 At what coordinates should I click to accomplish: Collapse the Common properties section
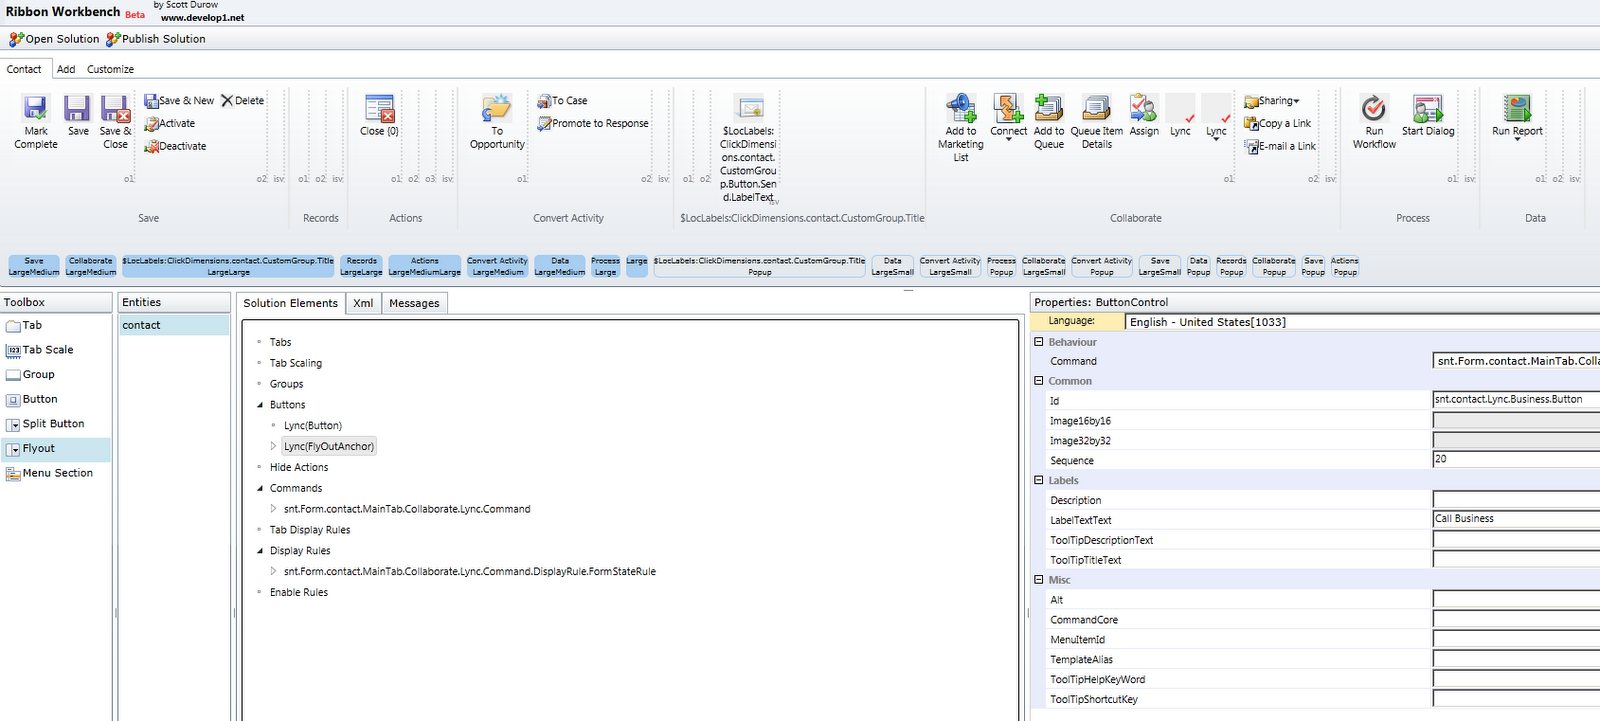[1039, 381]
